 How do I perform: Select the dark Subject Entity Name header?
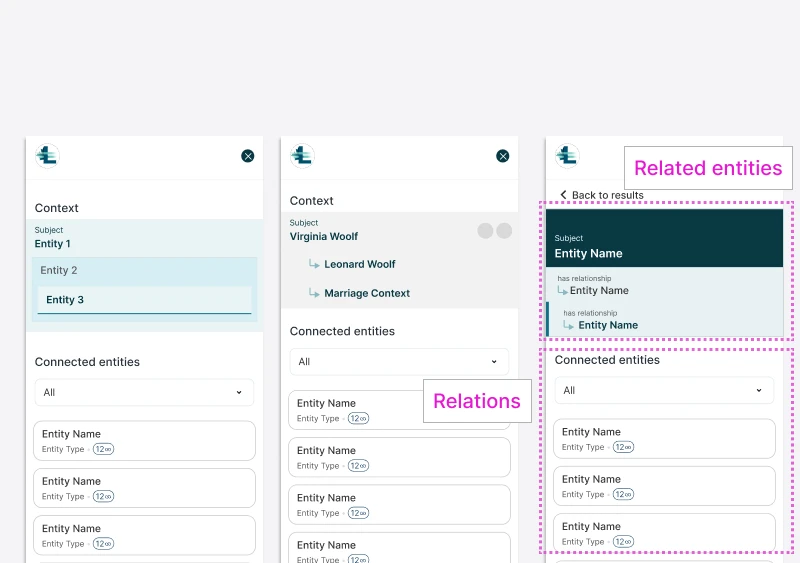point(664,238)
